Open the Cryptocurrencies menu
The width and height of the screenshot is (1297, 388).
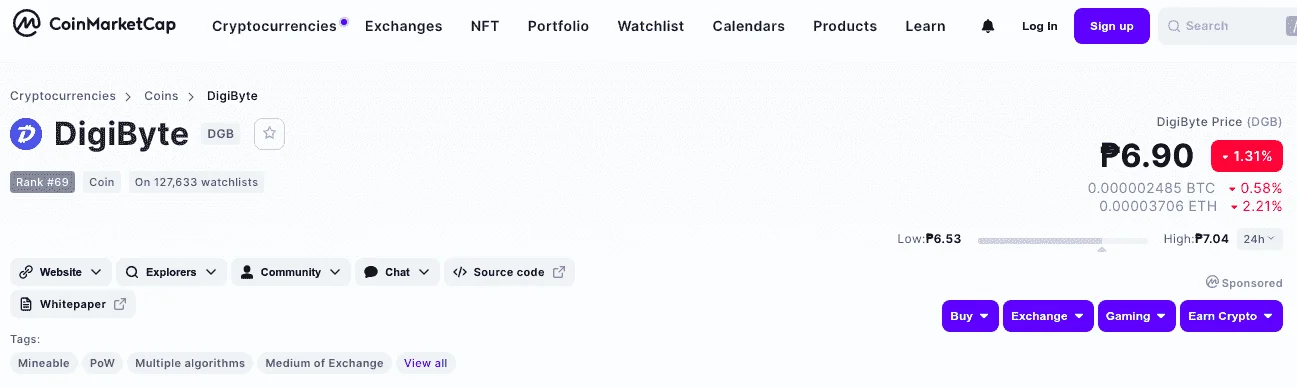(x=274, y=26)
